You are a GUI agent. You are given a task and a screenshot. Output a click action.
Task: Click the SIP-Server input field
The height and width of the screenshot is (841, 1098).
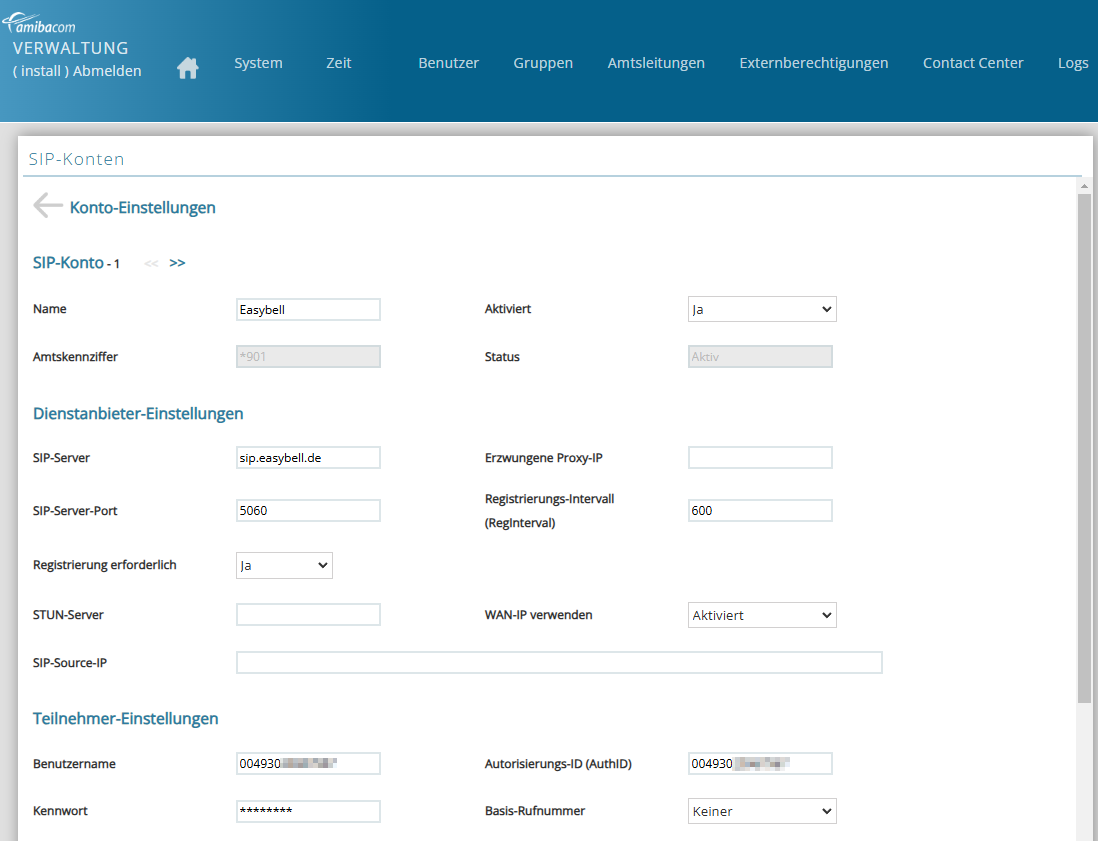pos(308,457)
